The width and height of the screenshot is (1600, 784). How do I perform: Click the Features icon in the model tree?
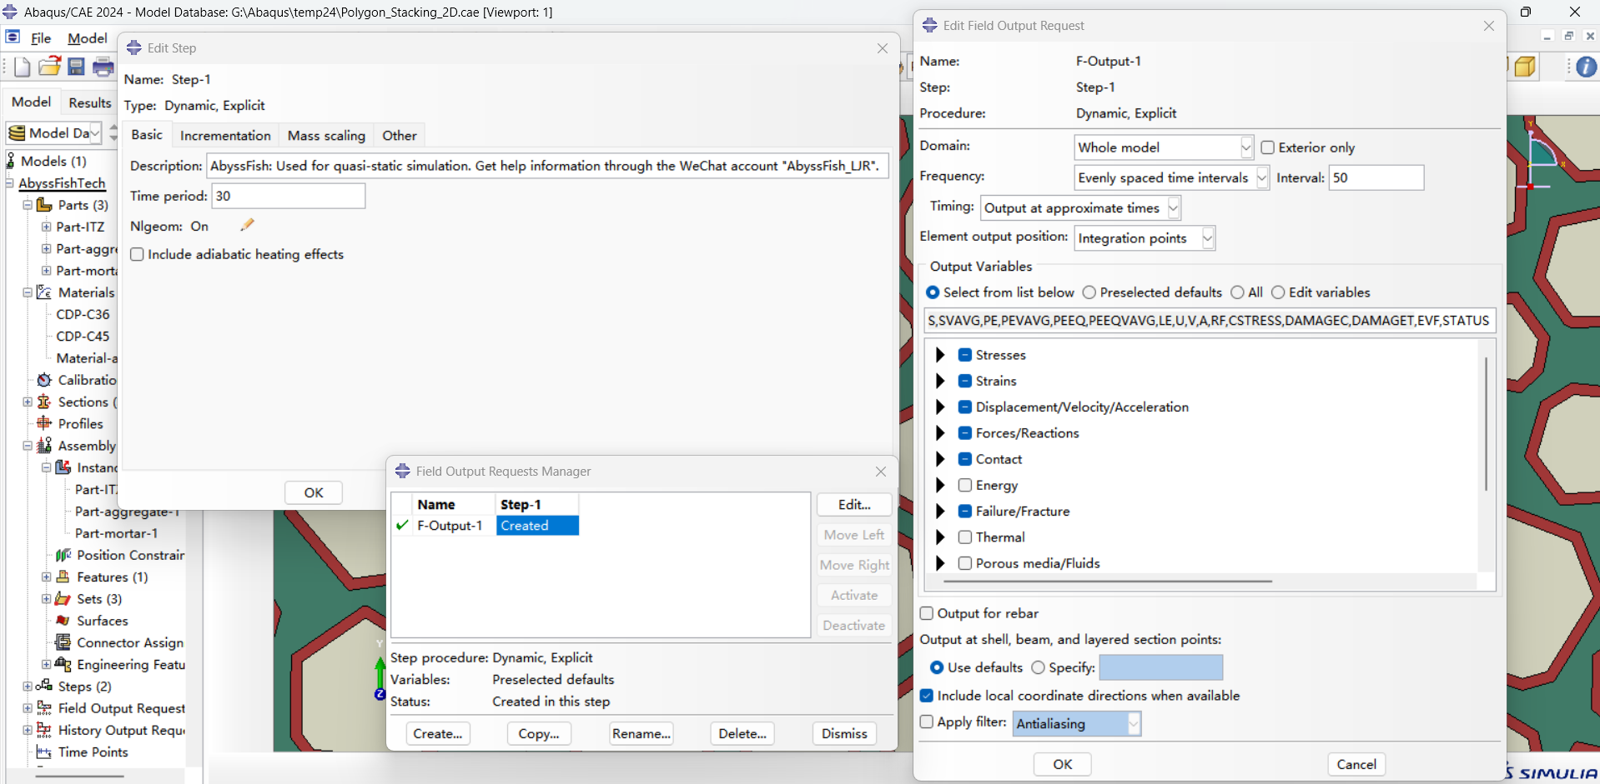63,577
